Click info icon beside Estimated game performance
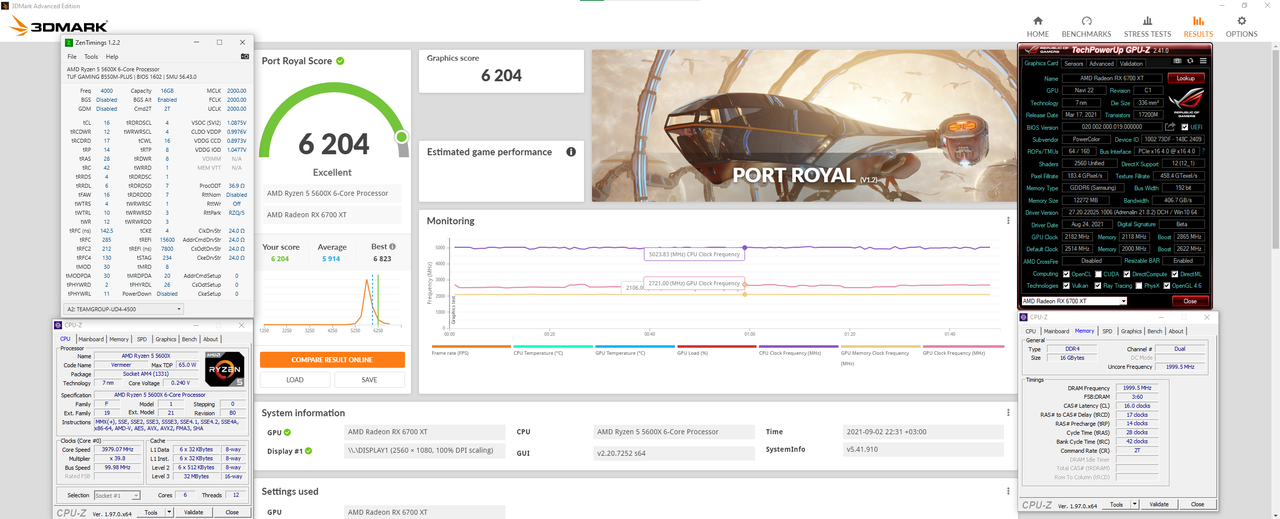This screenshot has width=1280, height=519. point(571,152)
